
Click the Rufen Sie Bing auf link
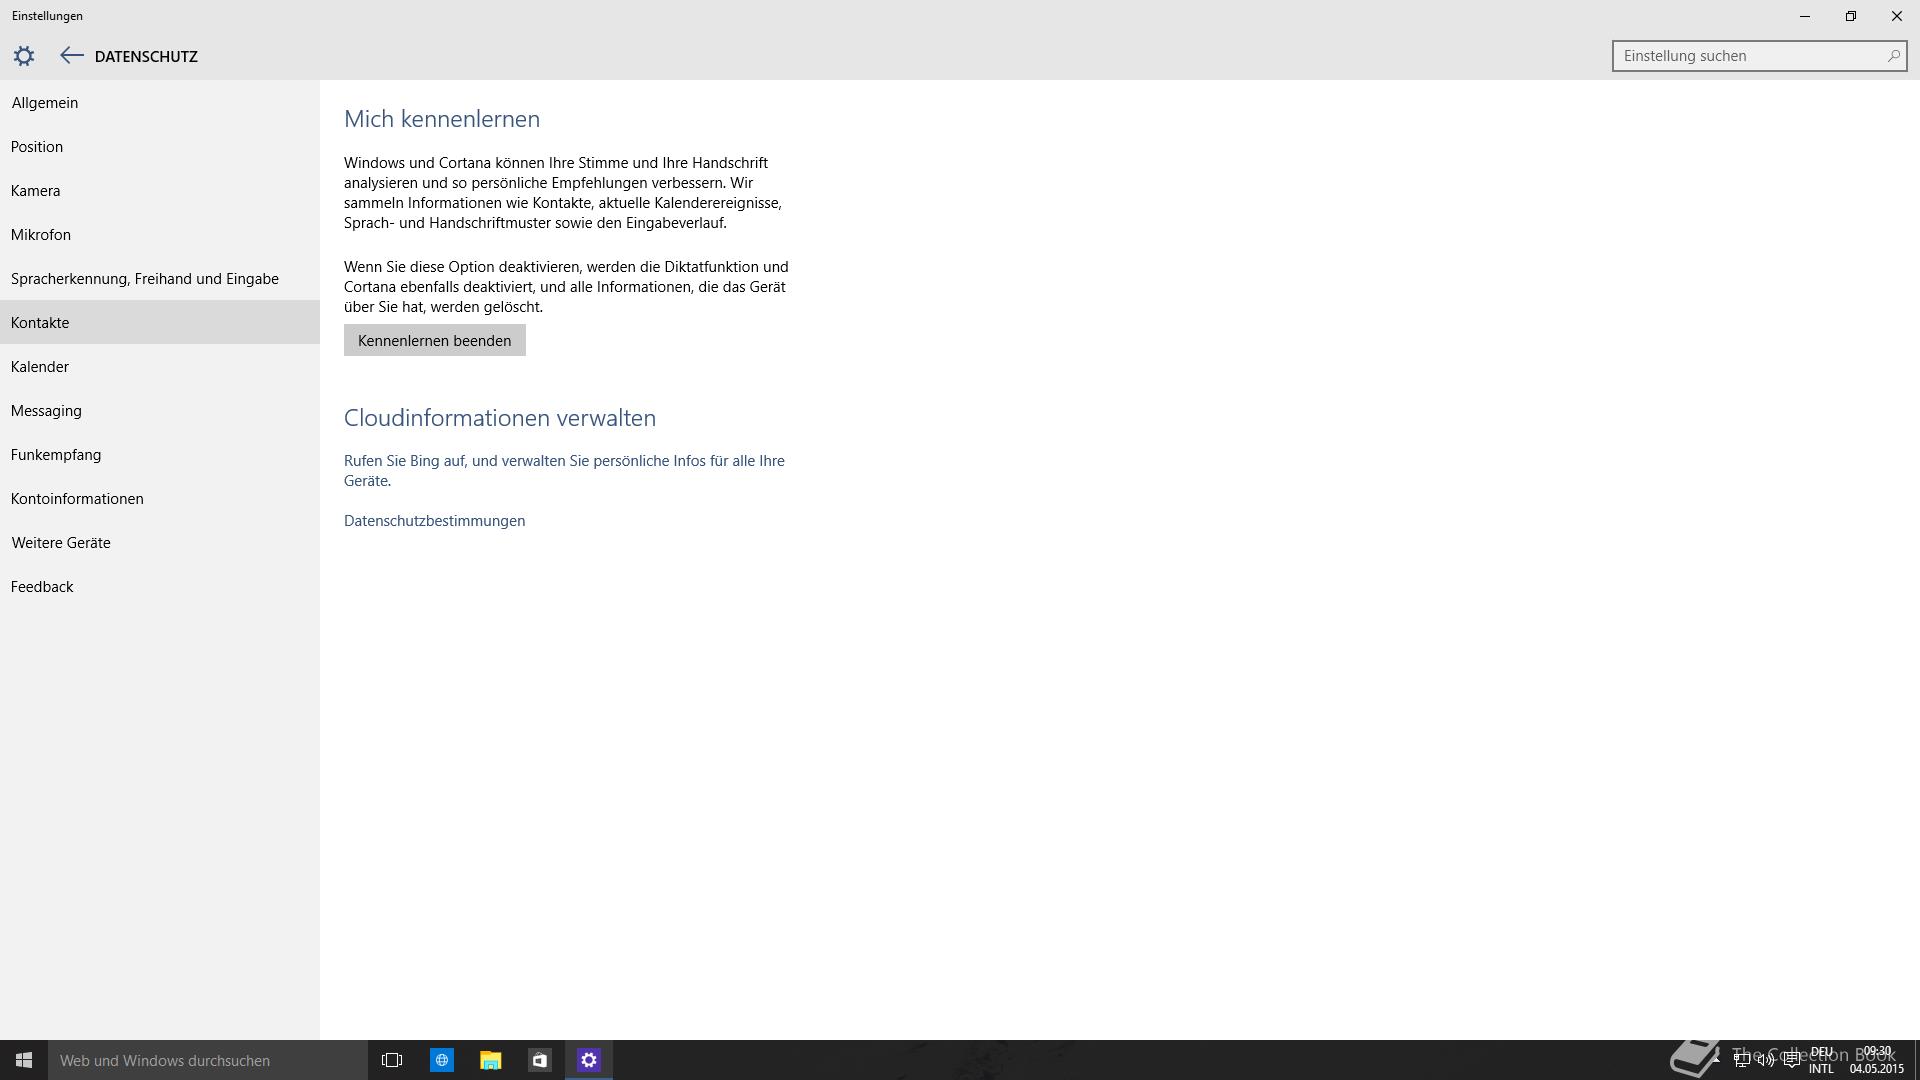[x=564, y=461]
